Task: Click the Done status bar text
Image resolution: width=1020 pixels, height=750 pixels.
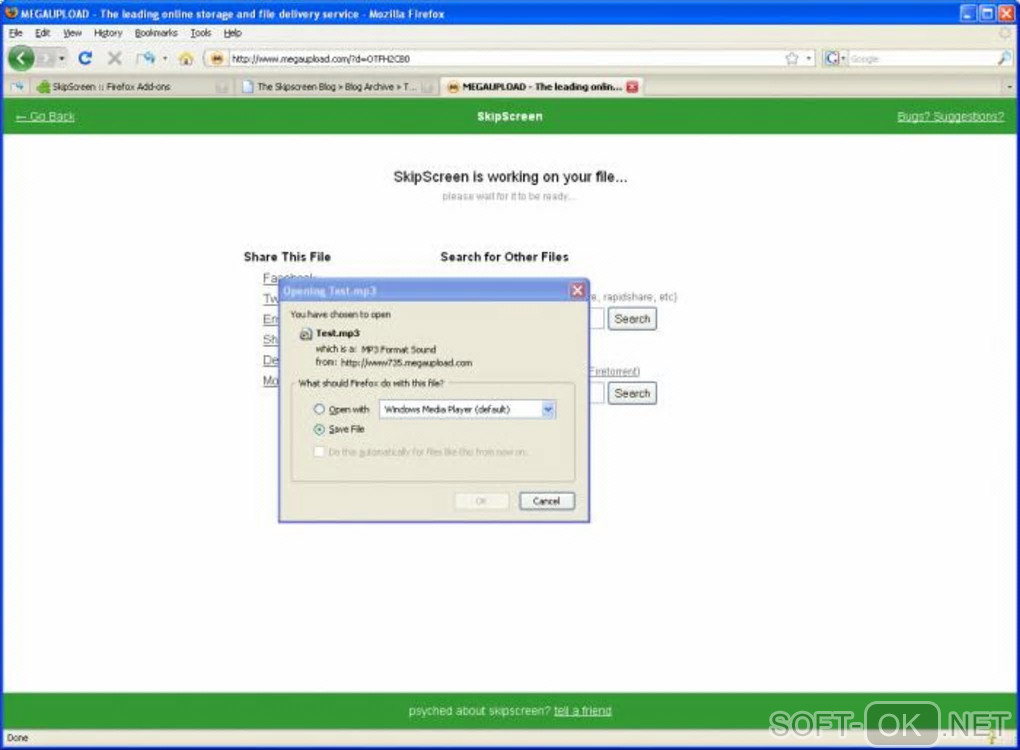Action: 18,738
